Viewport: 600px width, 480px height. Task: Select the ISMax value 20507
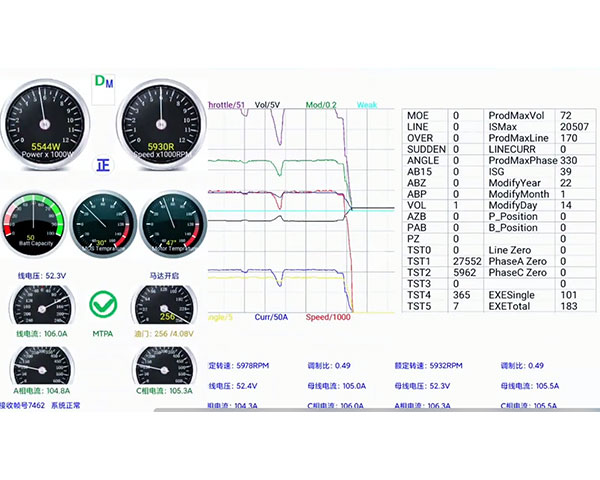573,127
